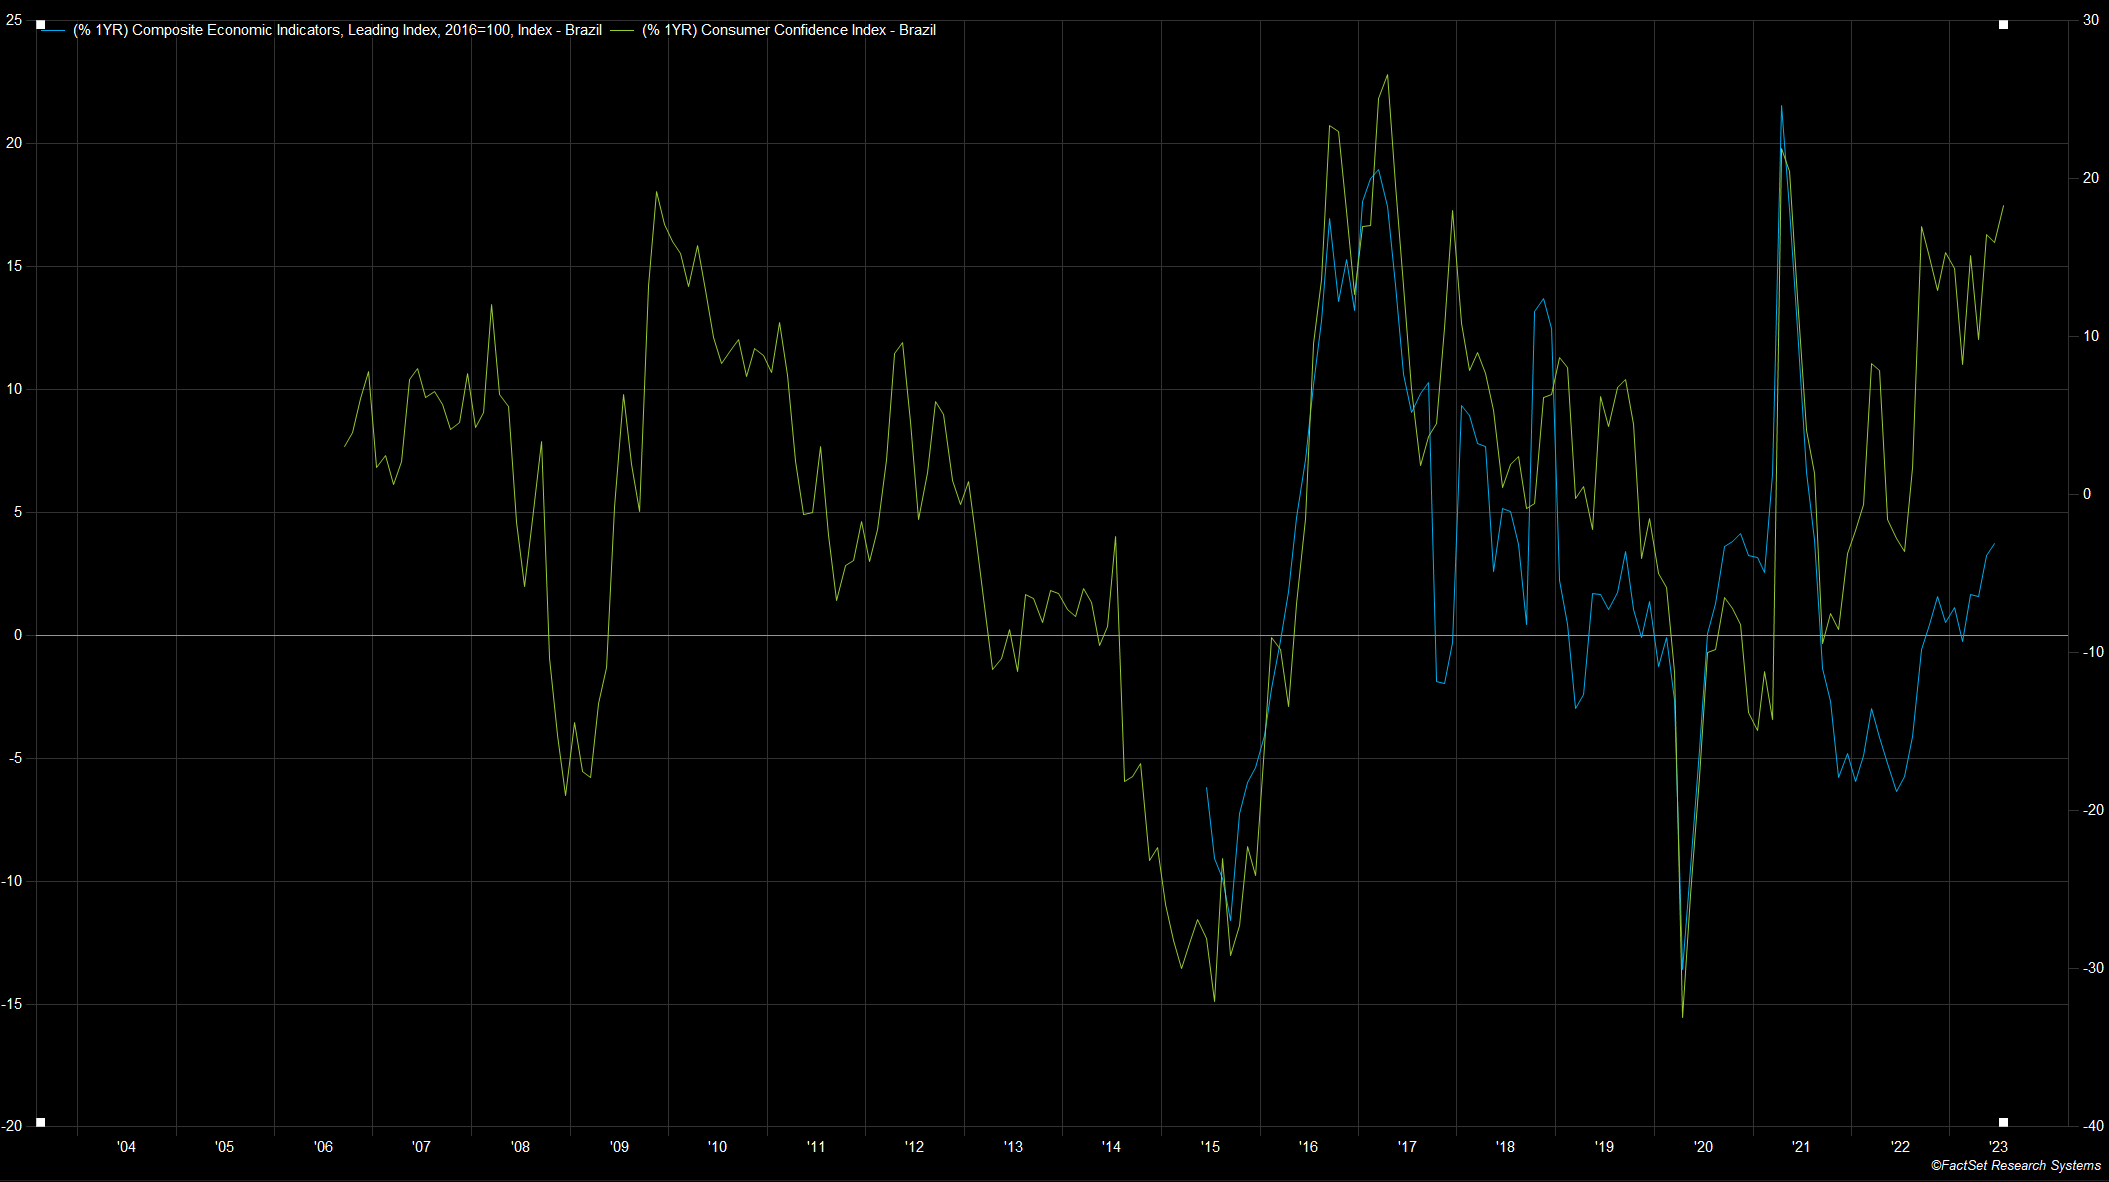Click the green legend line swatch
The height and width of the screenshot is (1182, 2109).
click(624, 30)
